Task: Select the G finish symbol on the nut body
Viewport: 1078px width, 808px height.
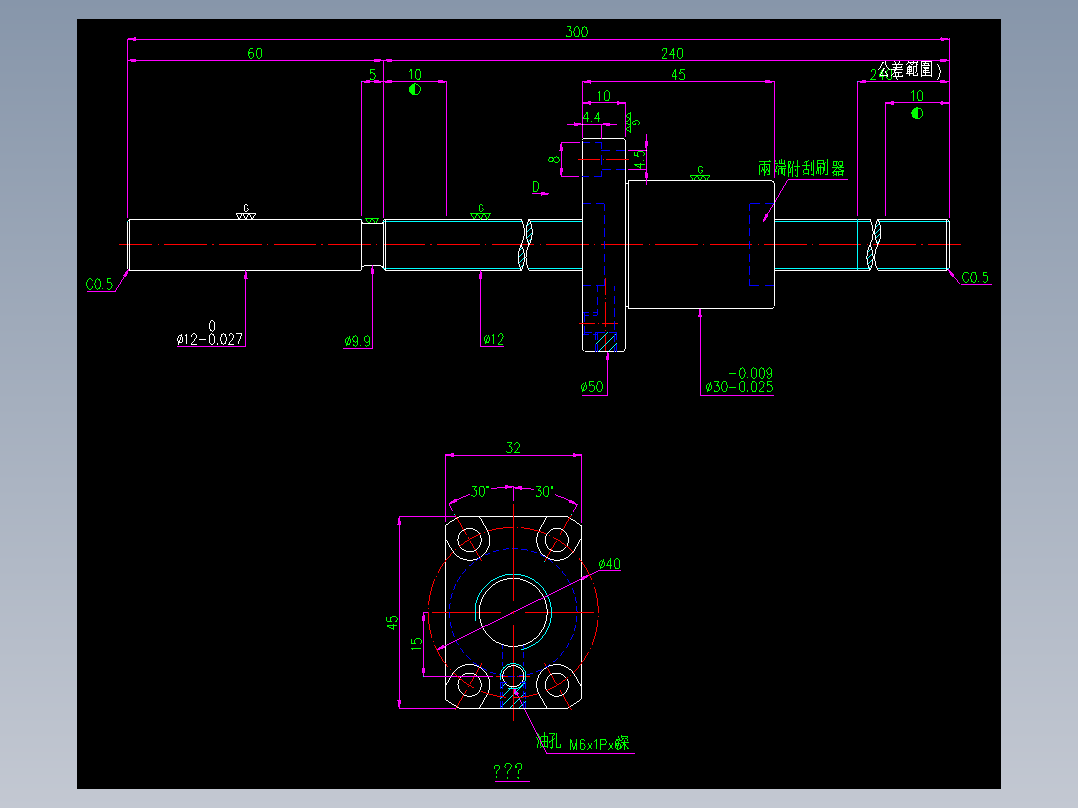Action: click(700, 172)
